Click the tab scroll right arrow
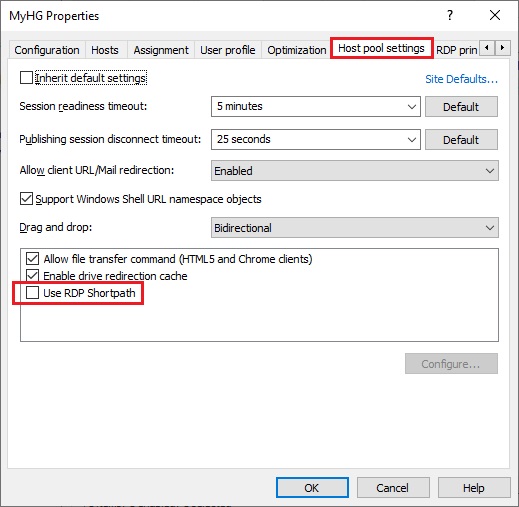 (503, 48)
